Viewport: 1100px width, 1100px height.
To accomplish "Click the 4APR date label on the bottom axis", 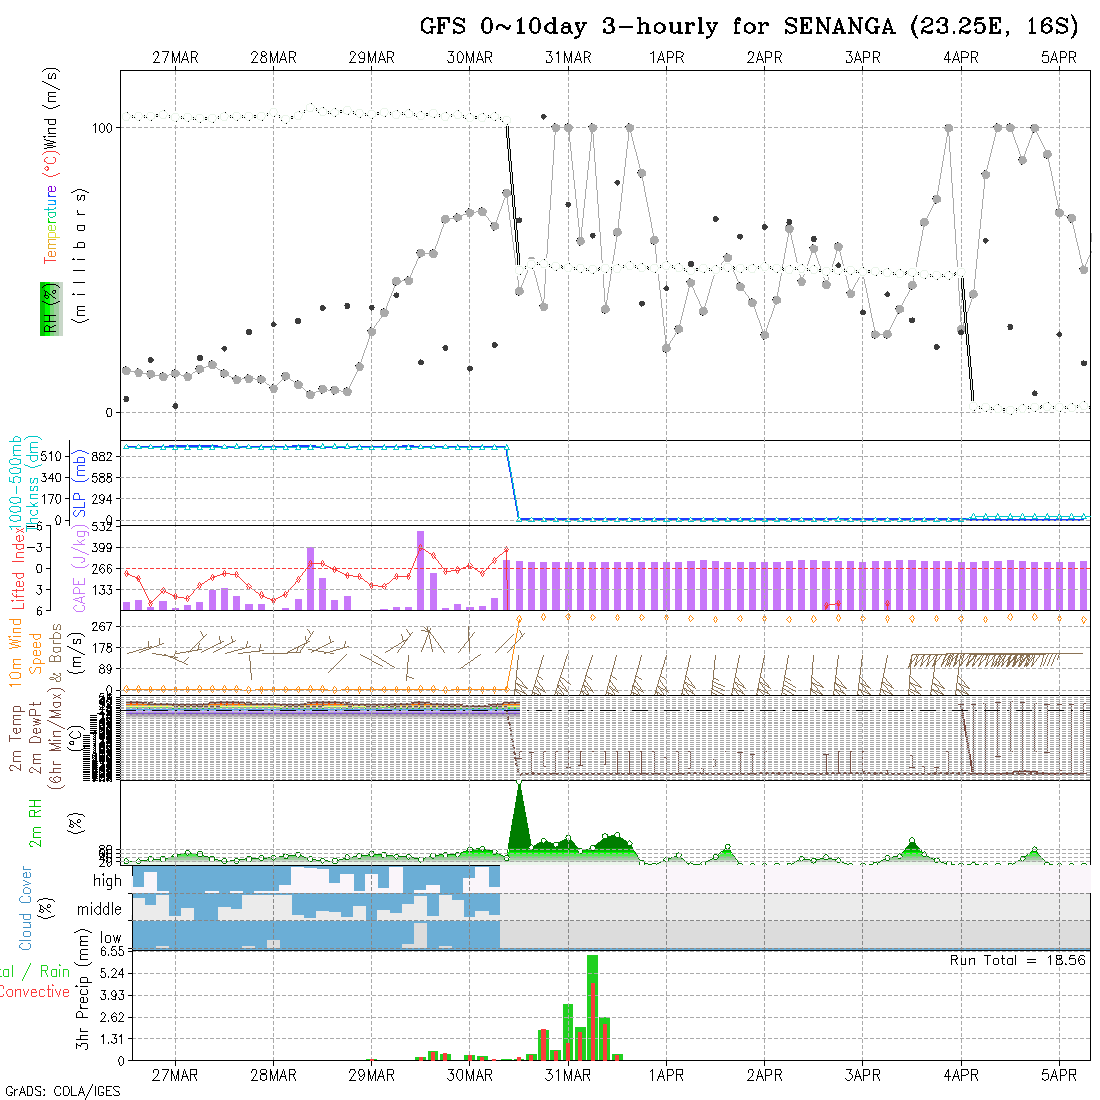I will point(961,1075).
